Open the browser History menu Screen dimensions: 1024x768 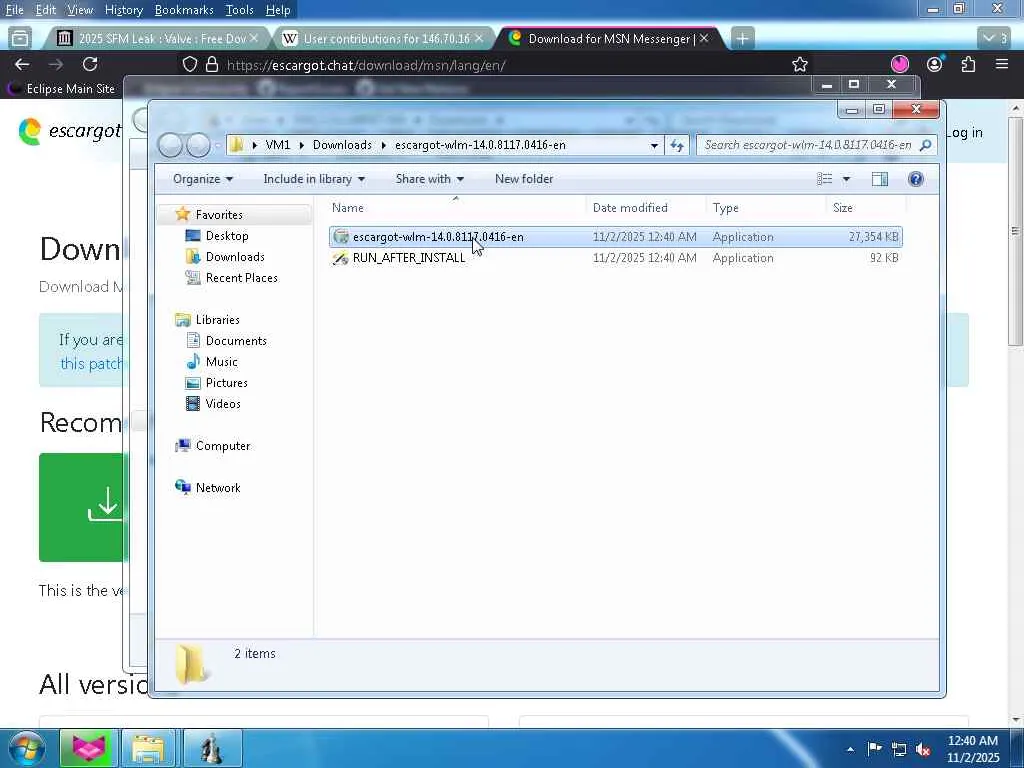(123, 10)
